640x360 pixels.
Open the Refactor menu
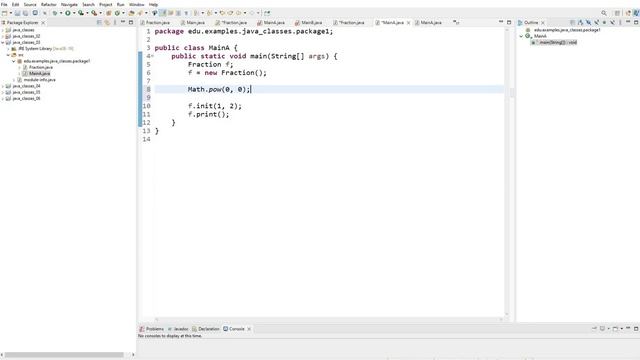tap(49, 4)
